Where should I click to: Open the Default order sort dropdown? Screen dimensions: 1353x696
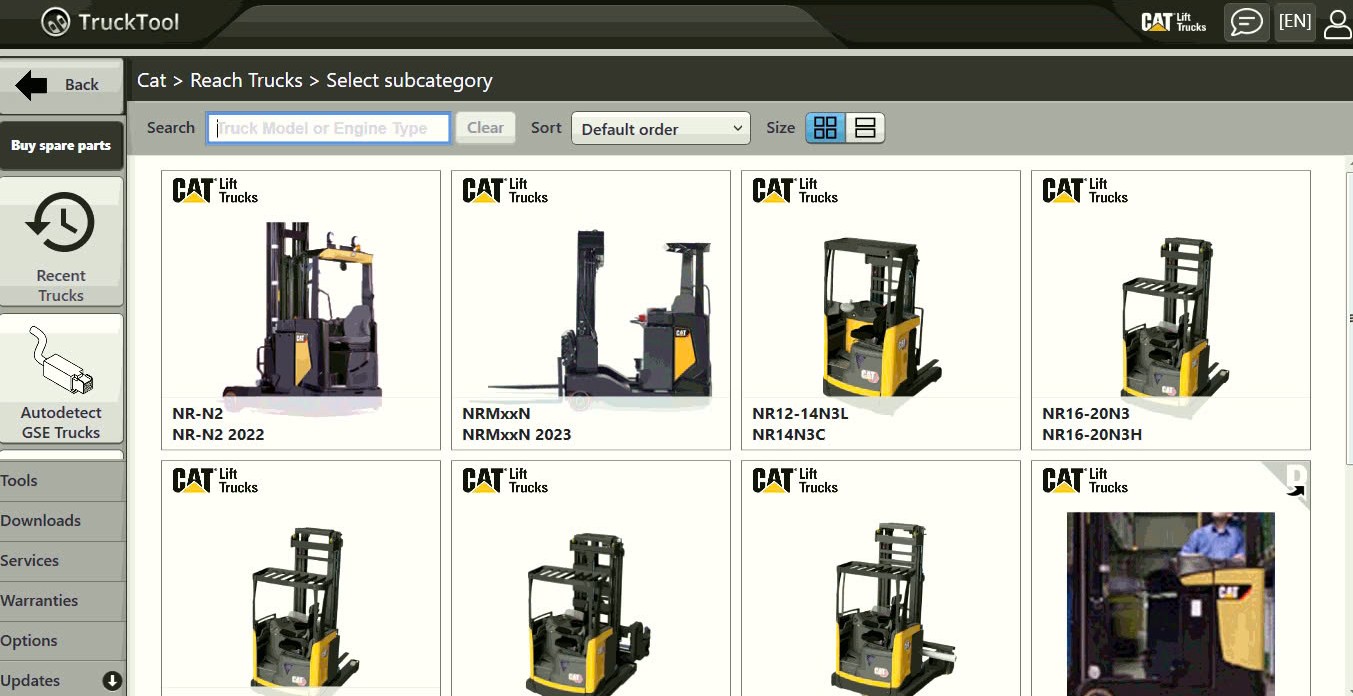point(660,128)
